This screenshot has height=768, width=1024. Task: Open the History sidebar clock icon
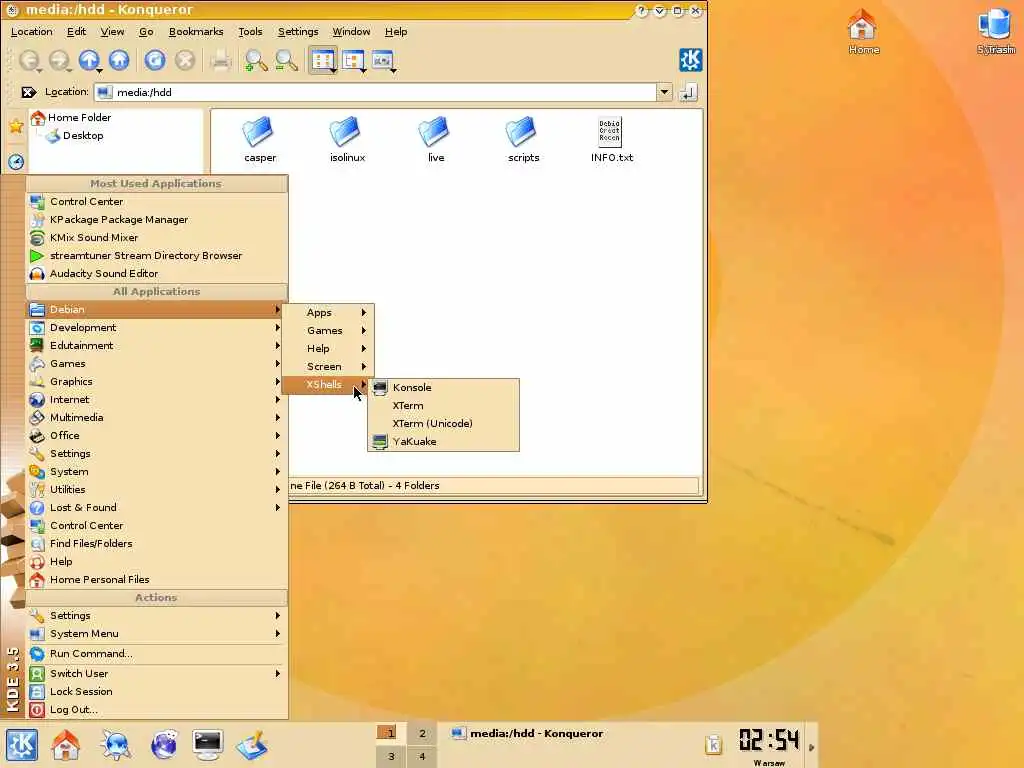(x=16, y=161)
